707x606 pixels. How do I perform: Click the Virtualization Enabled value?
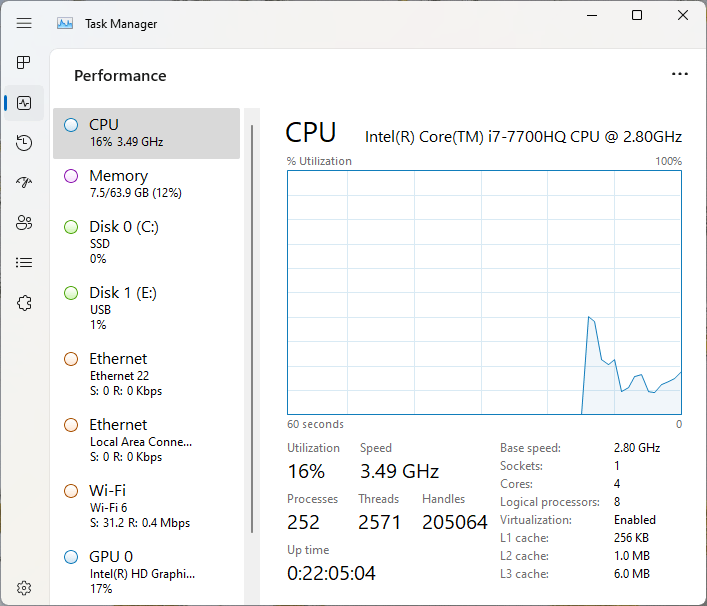(x=635, y=520)
